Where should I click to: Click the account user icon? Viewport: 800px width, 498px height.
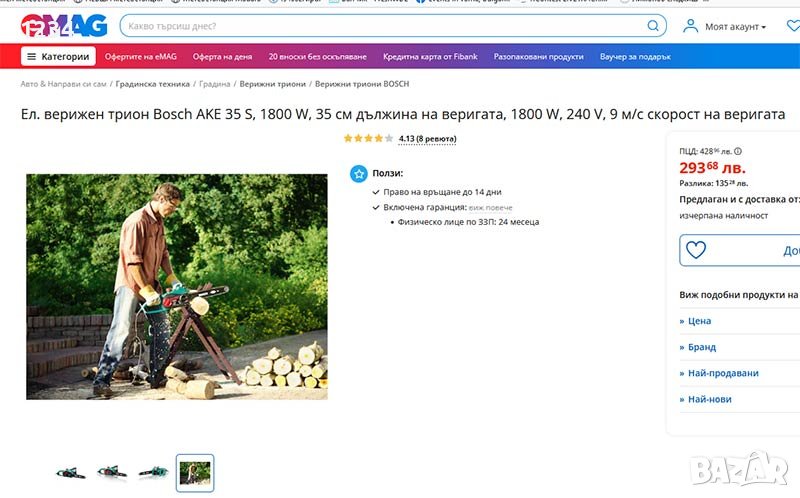coord(690,26)
